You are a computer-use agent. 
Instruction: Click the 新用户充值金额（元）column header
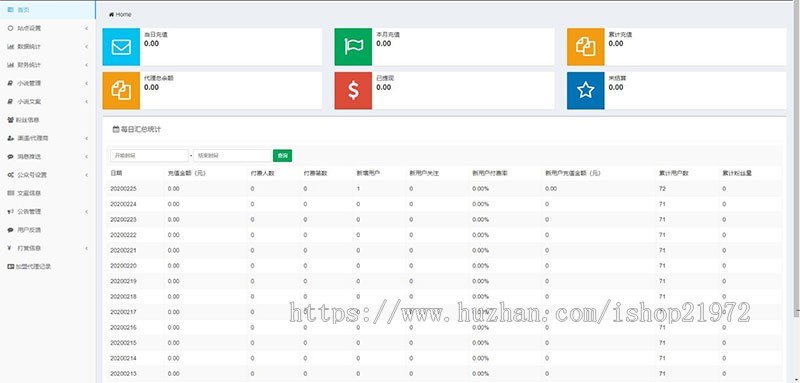572,173
